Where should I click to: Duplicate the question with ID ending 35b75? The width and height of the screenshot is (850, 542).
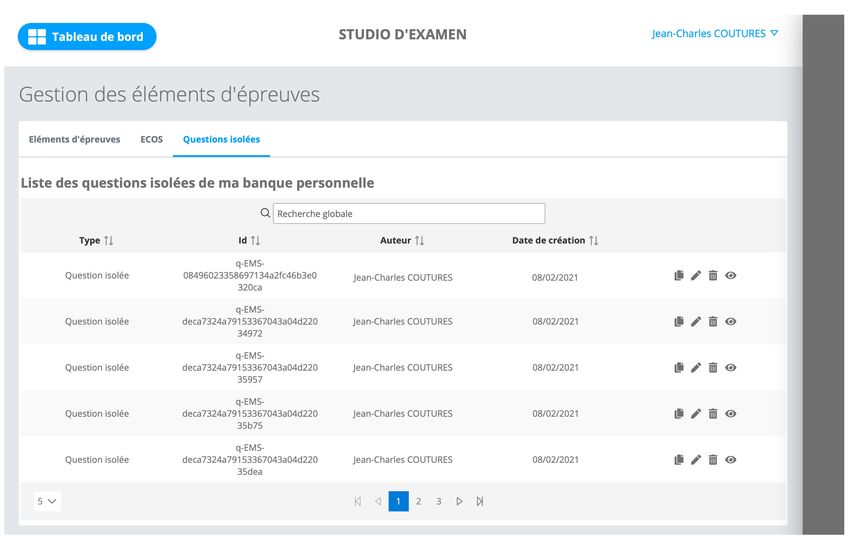coord(679,414)
